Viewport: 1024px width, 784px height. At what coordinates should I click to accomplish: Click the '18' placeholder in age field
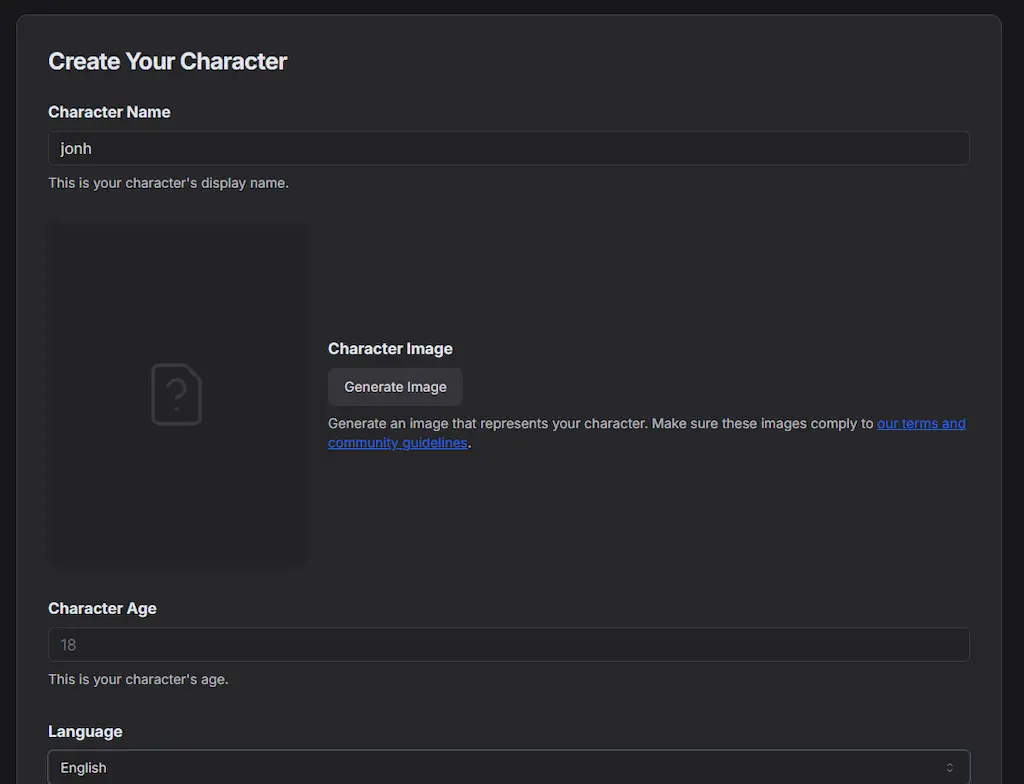(x=68, y=645)
